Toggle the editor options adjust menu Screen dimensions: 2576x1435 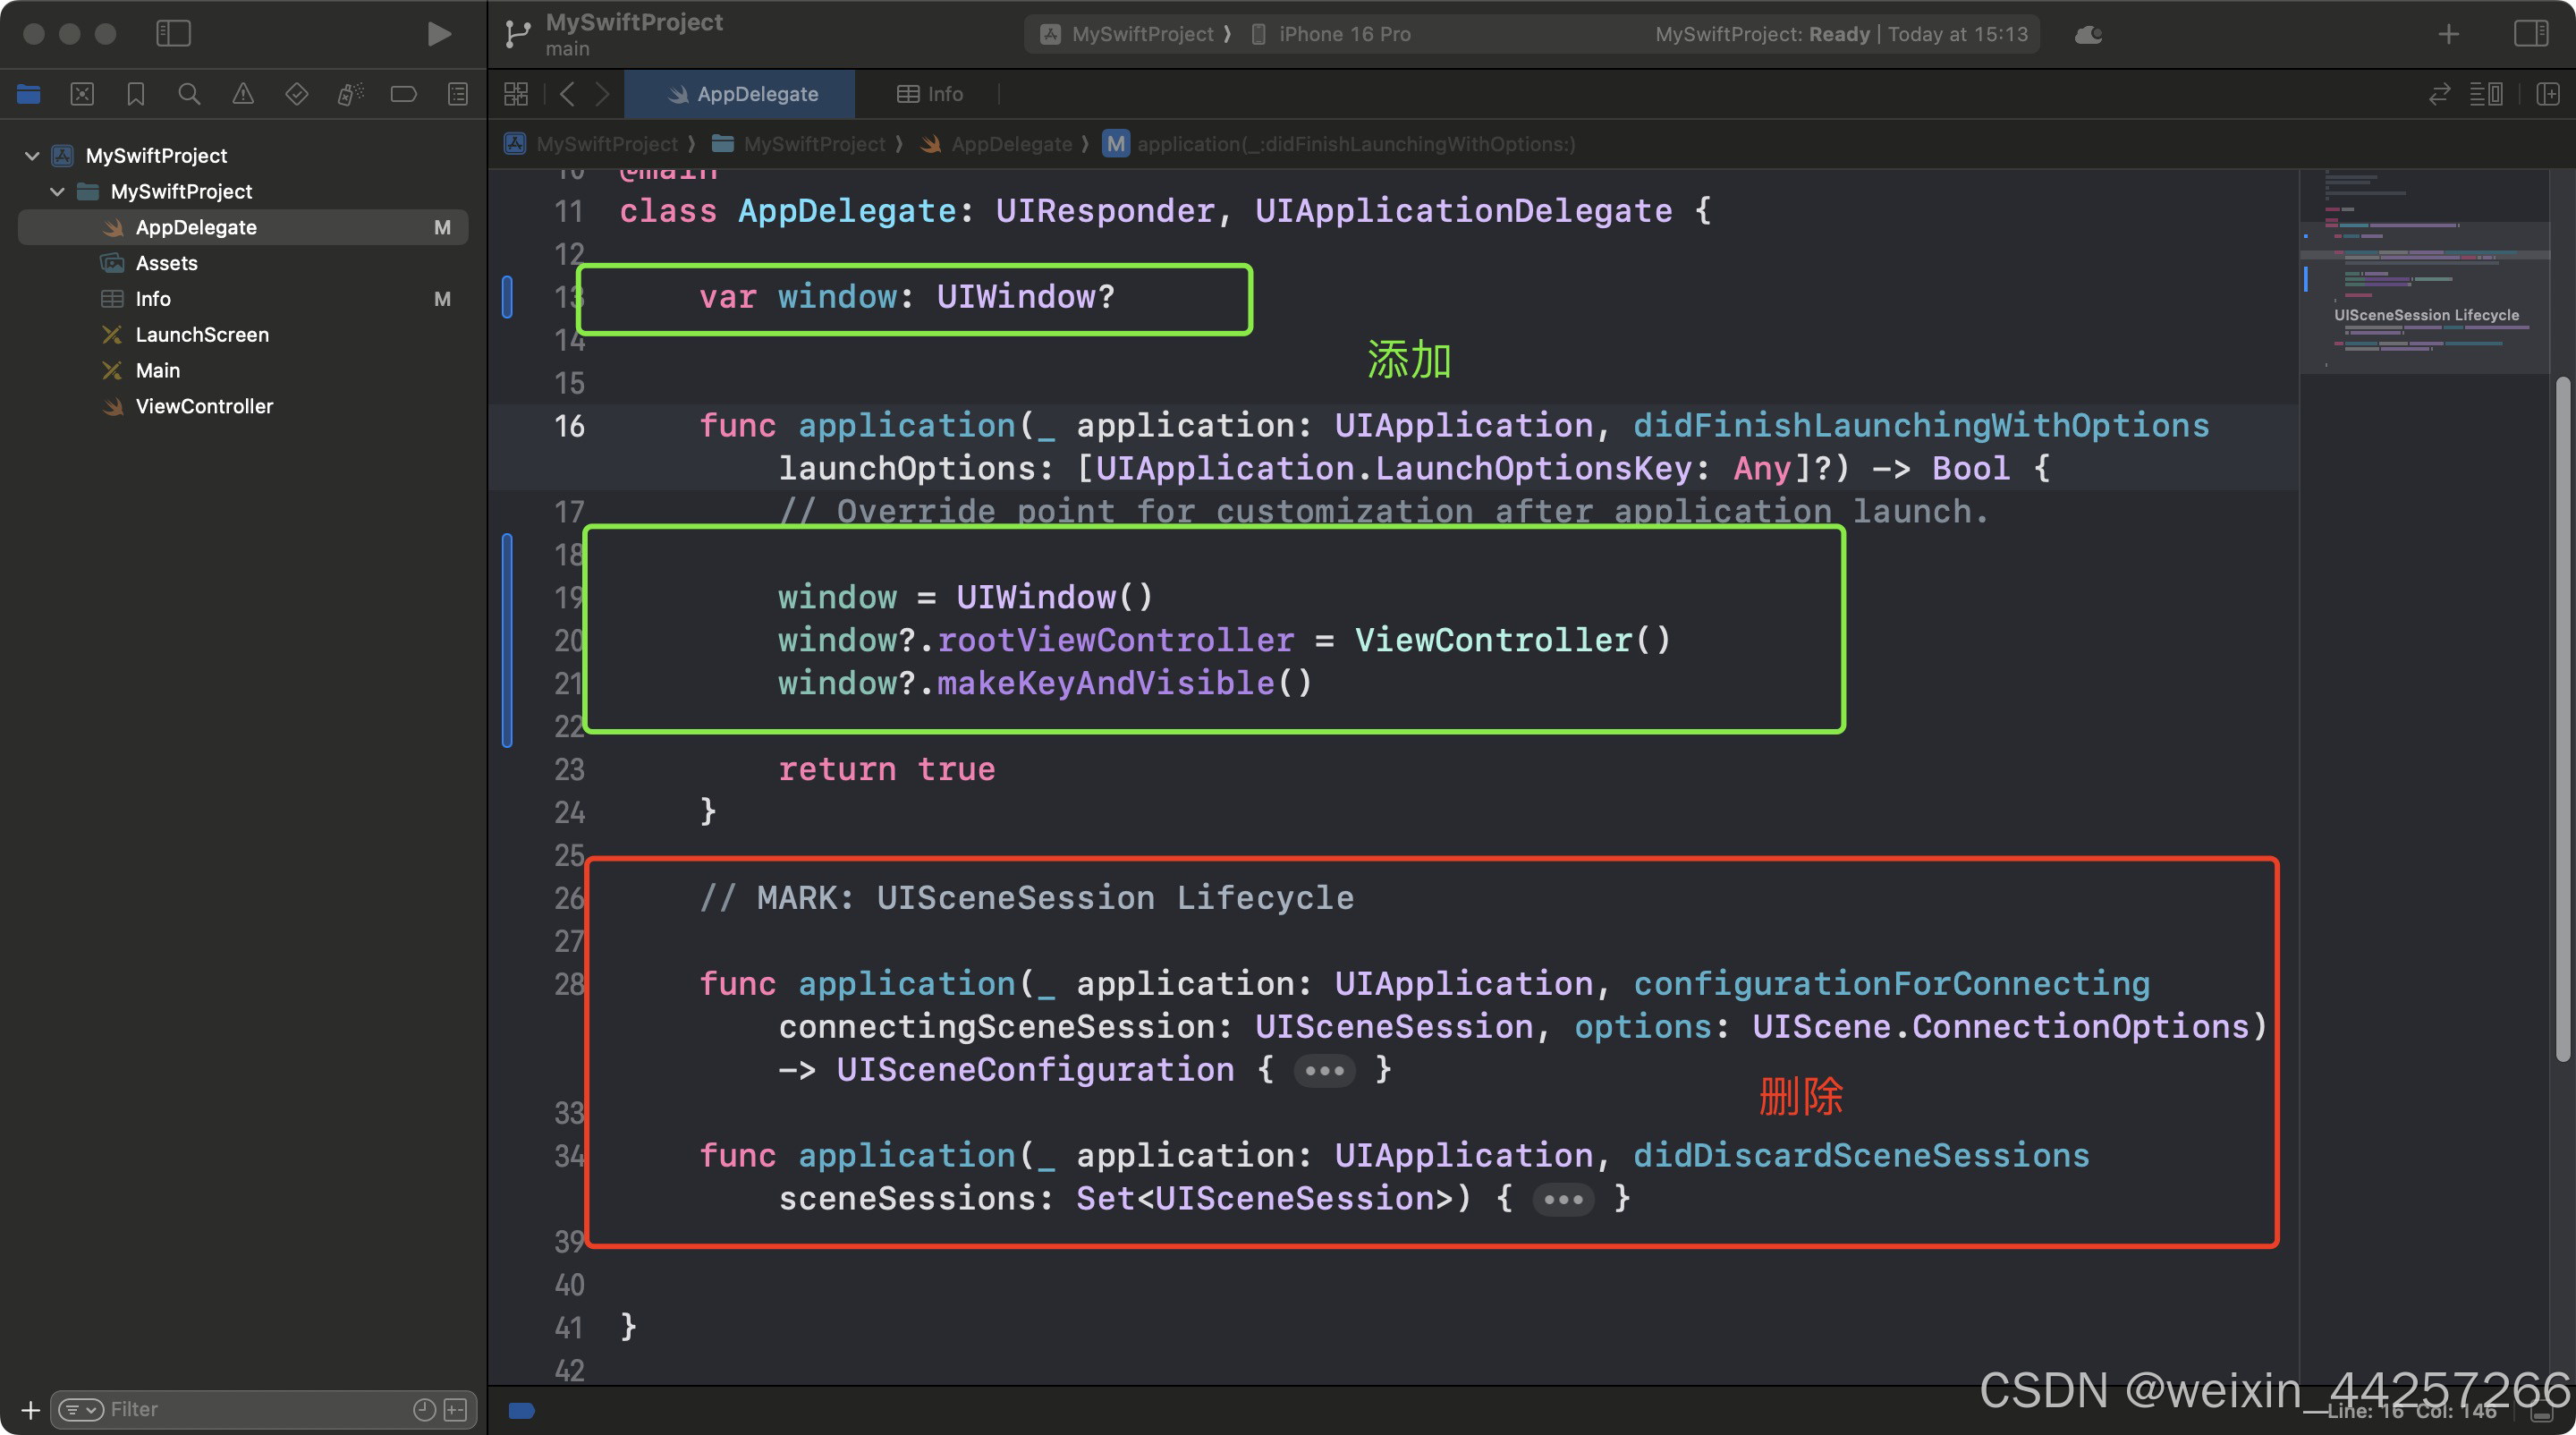[x=2489, y=94]
